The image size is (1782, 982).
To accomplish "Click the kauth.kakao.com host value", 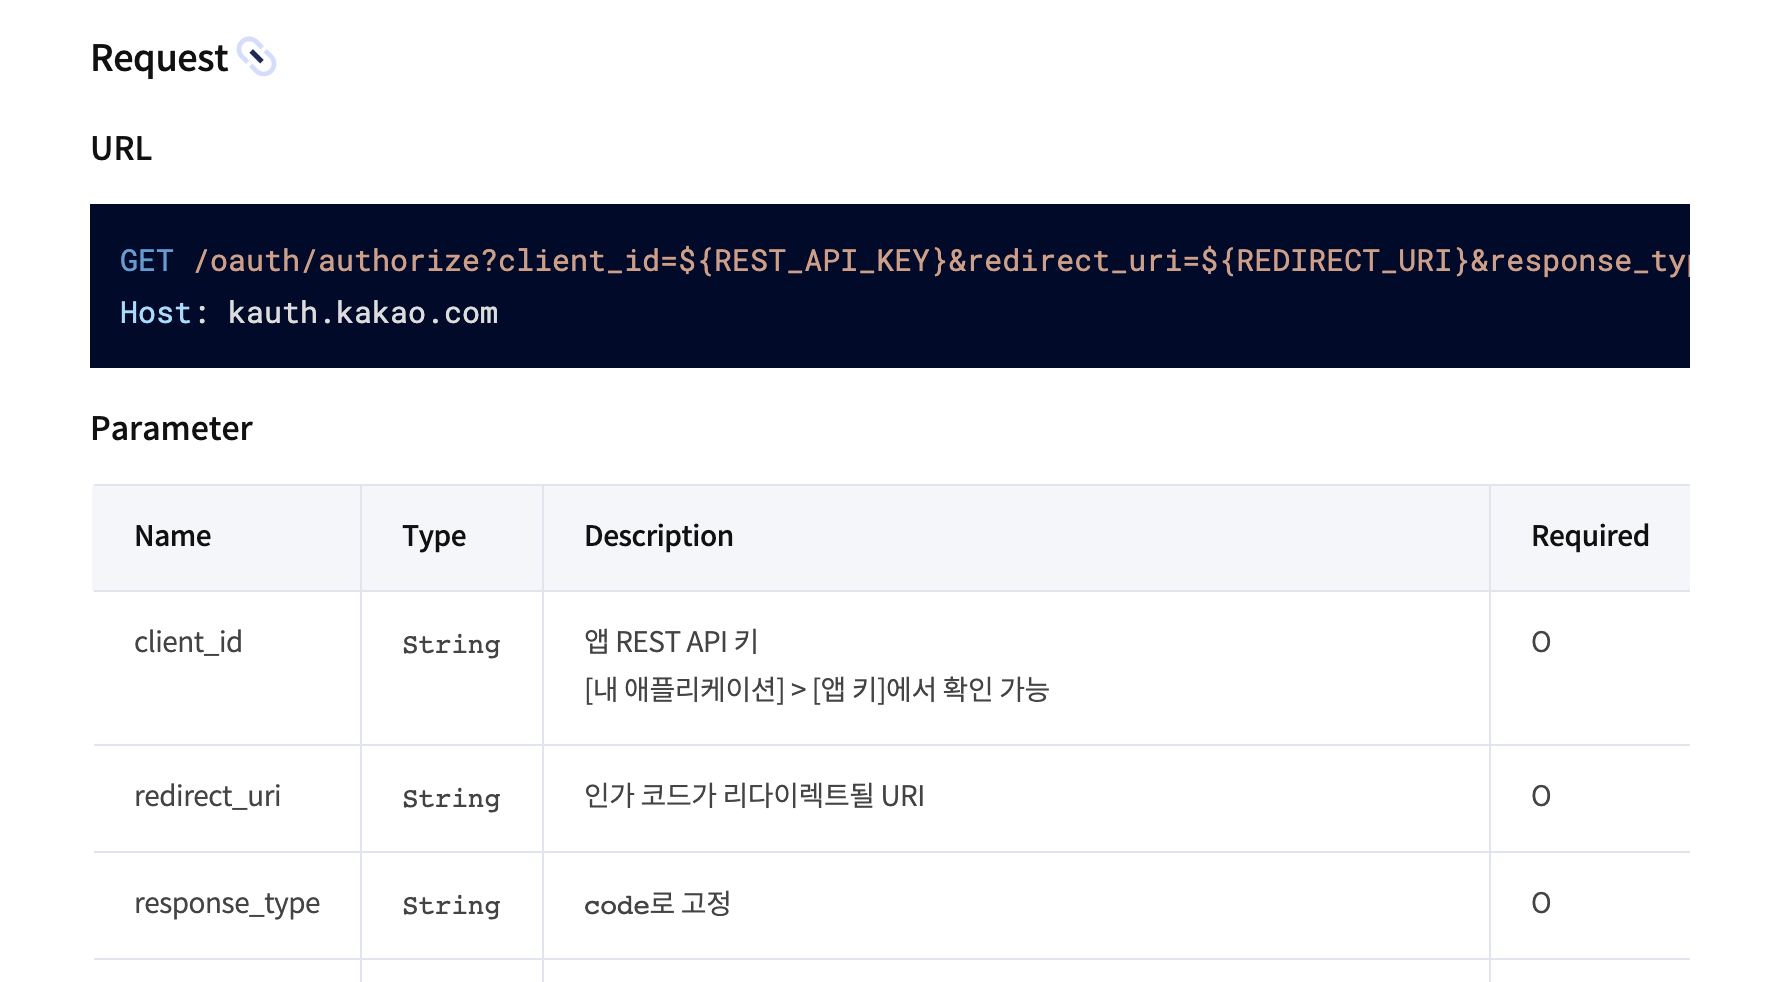I will click(x=363, y=313).
